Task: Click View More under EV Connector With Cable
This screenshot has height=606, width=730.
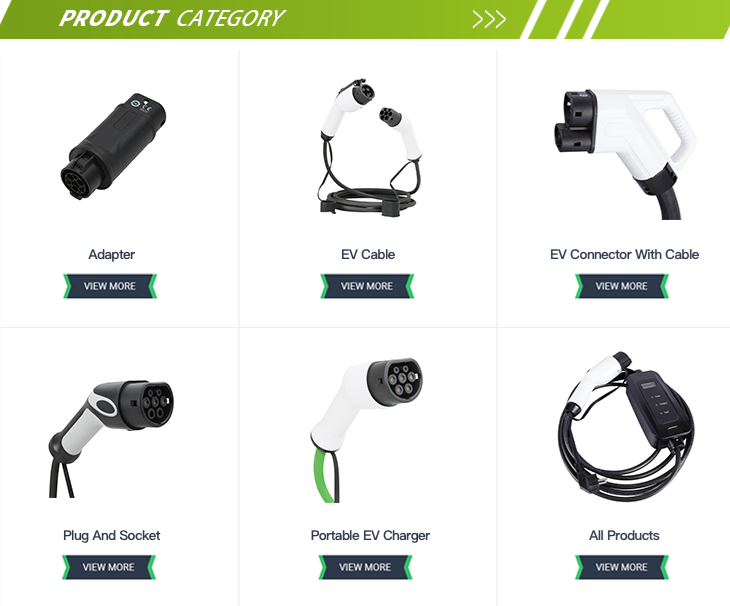Action: pos(622,286)
